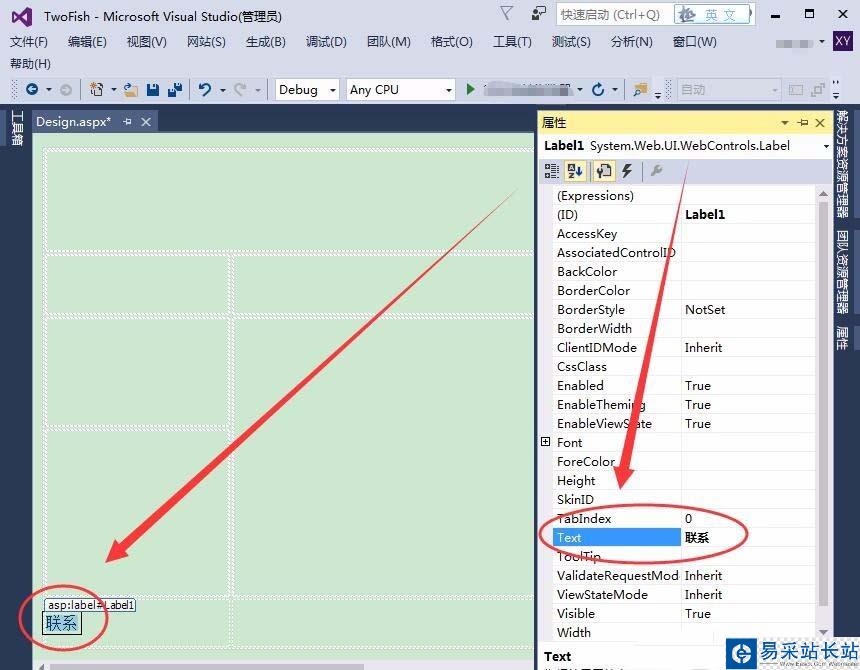860x670 pixels.
Task: Open the 格式(O) menu
Action: 451,42
